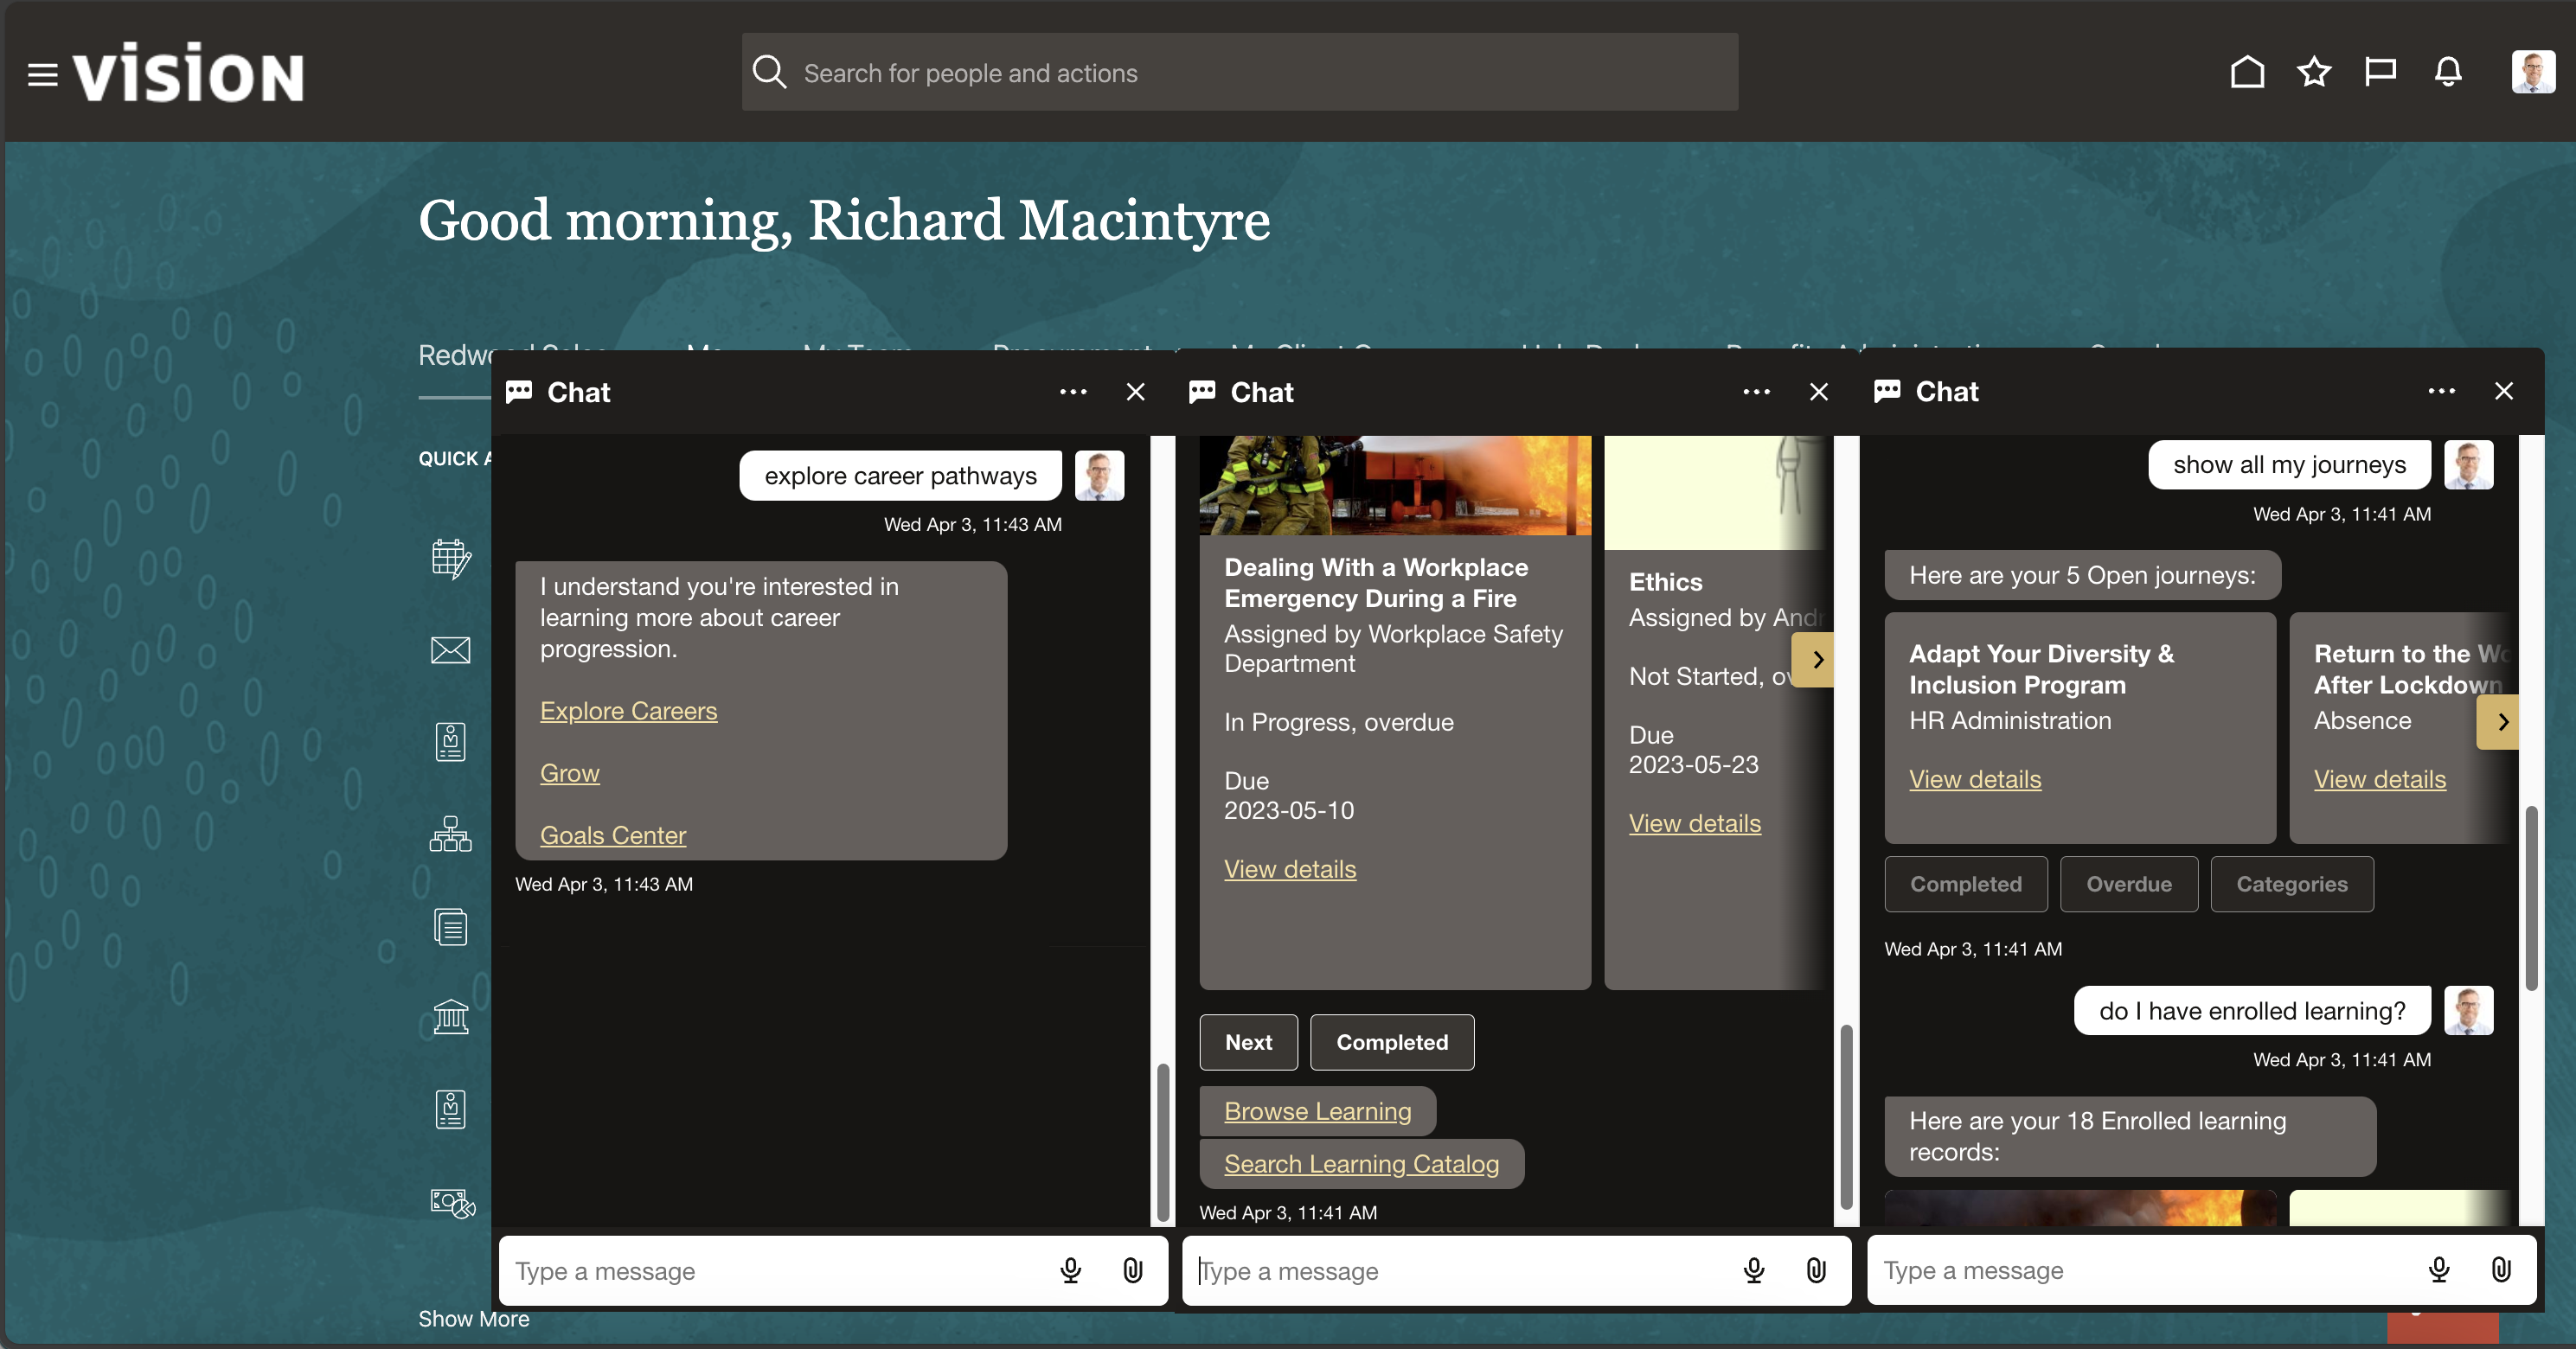Open the hamburger navigation menu
The image size is (2576, 1349).
pos(42,74)
